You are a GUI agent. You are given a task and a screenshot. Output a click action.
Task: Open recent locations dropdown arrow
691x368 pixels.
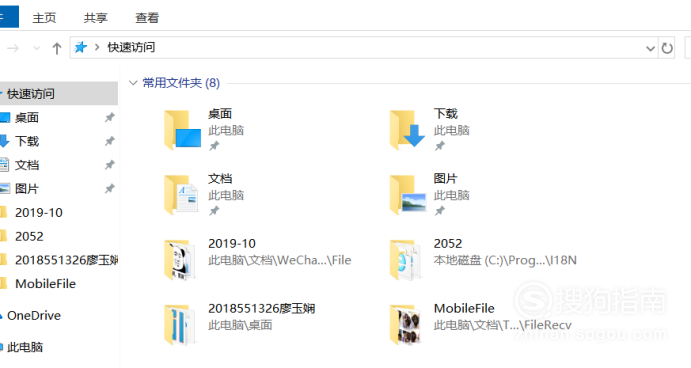[x=37, y=48]
